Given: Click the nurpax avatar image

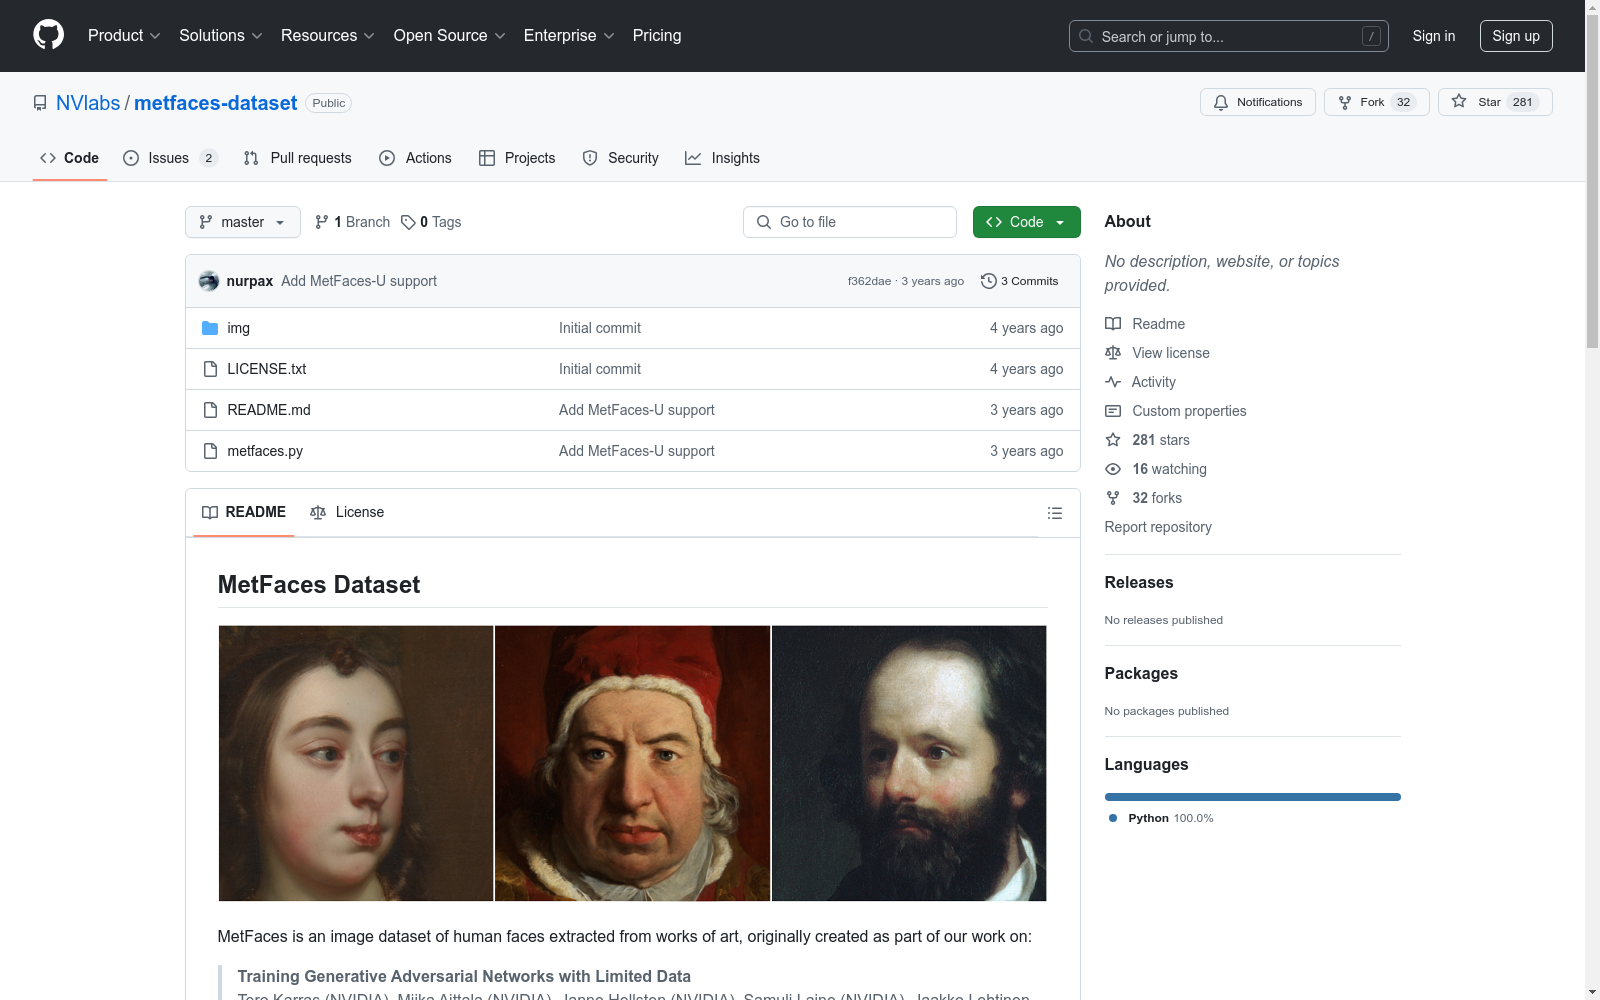Looking at the screenshot, I should 209,281.
